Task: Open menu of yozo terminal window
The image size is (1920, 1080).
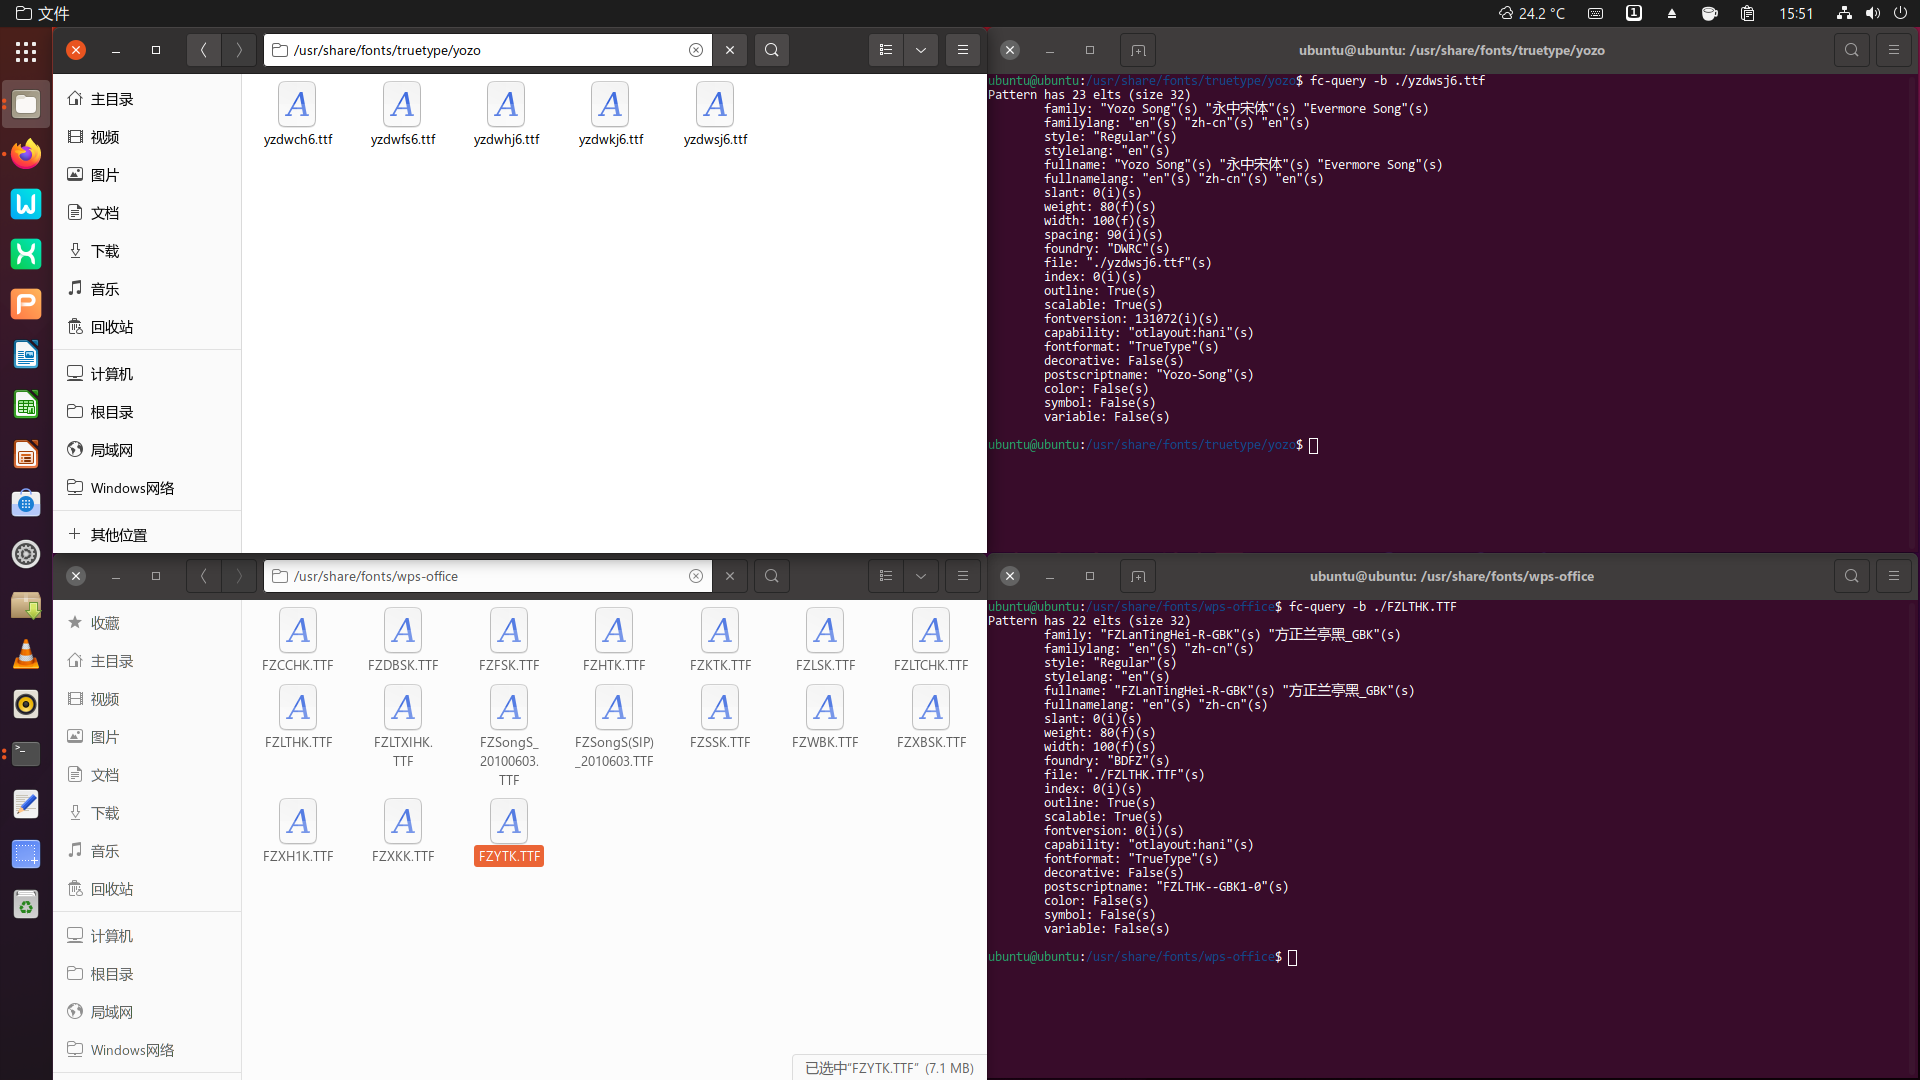Action: tap(1894, 50)
